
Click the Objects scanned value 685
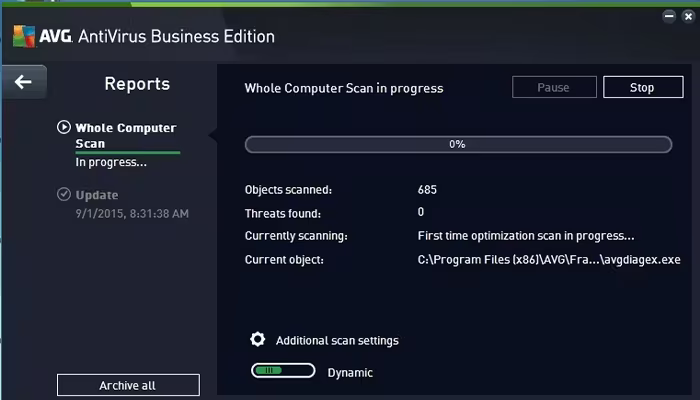point(427,189)
